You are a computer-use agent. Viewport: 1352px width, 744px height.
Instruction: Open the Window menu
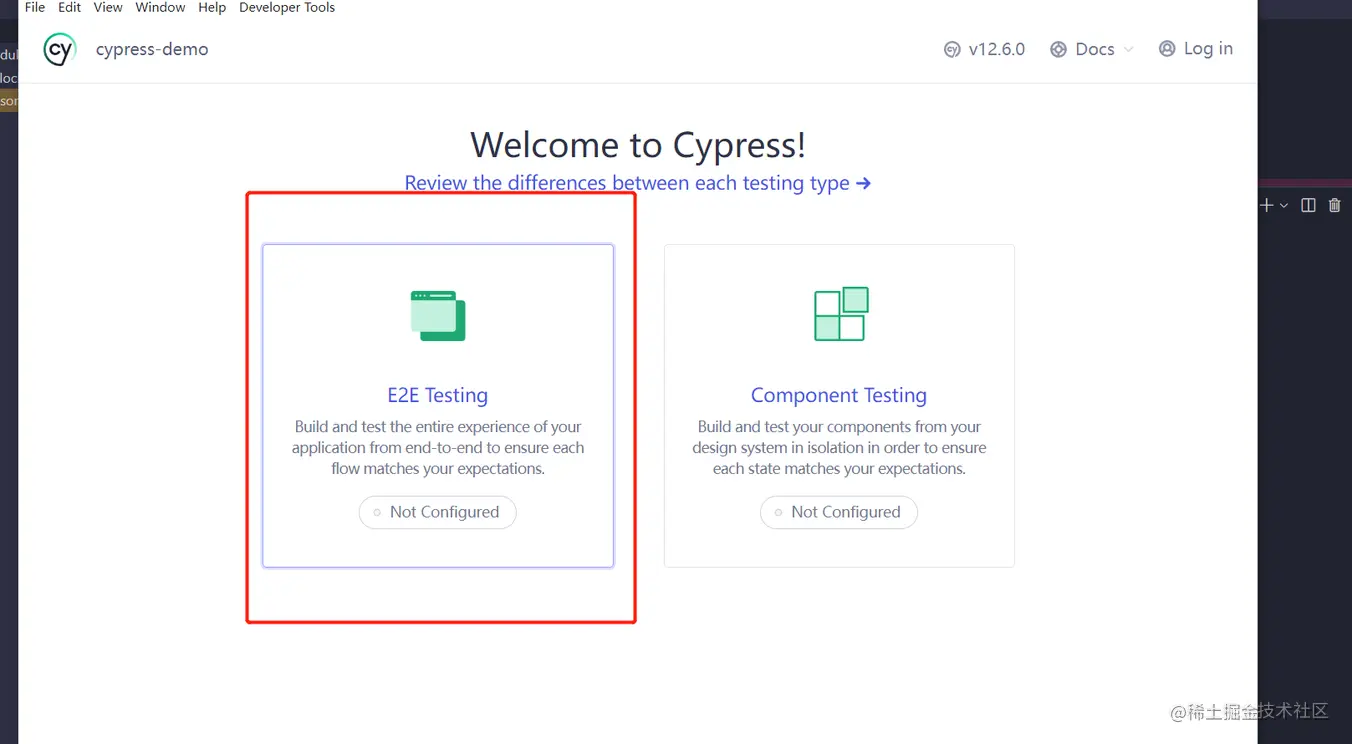click(x=160, y=7)
